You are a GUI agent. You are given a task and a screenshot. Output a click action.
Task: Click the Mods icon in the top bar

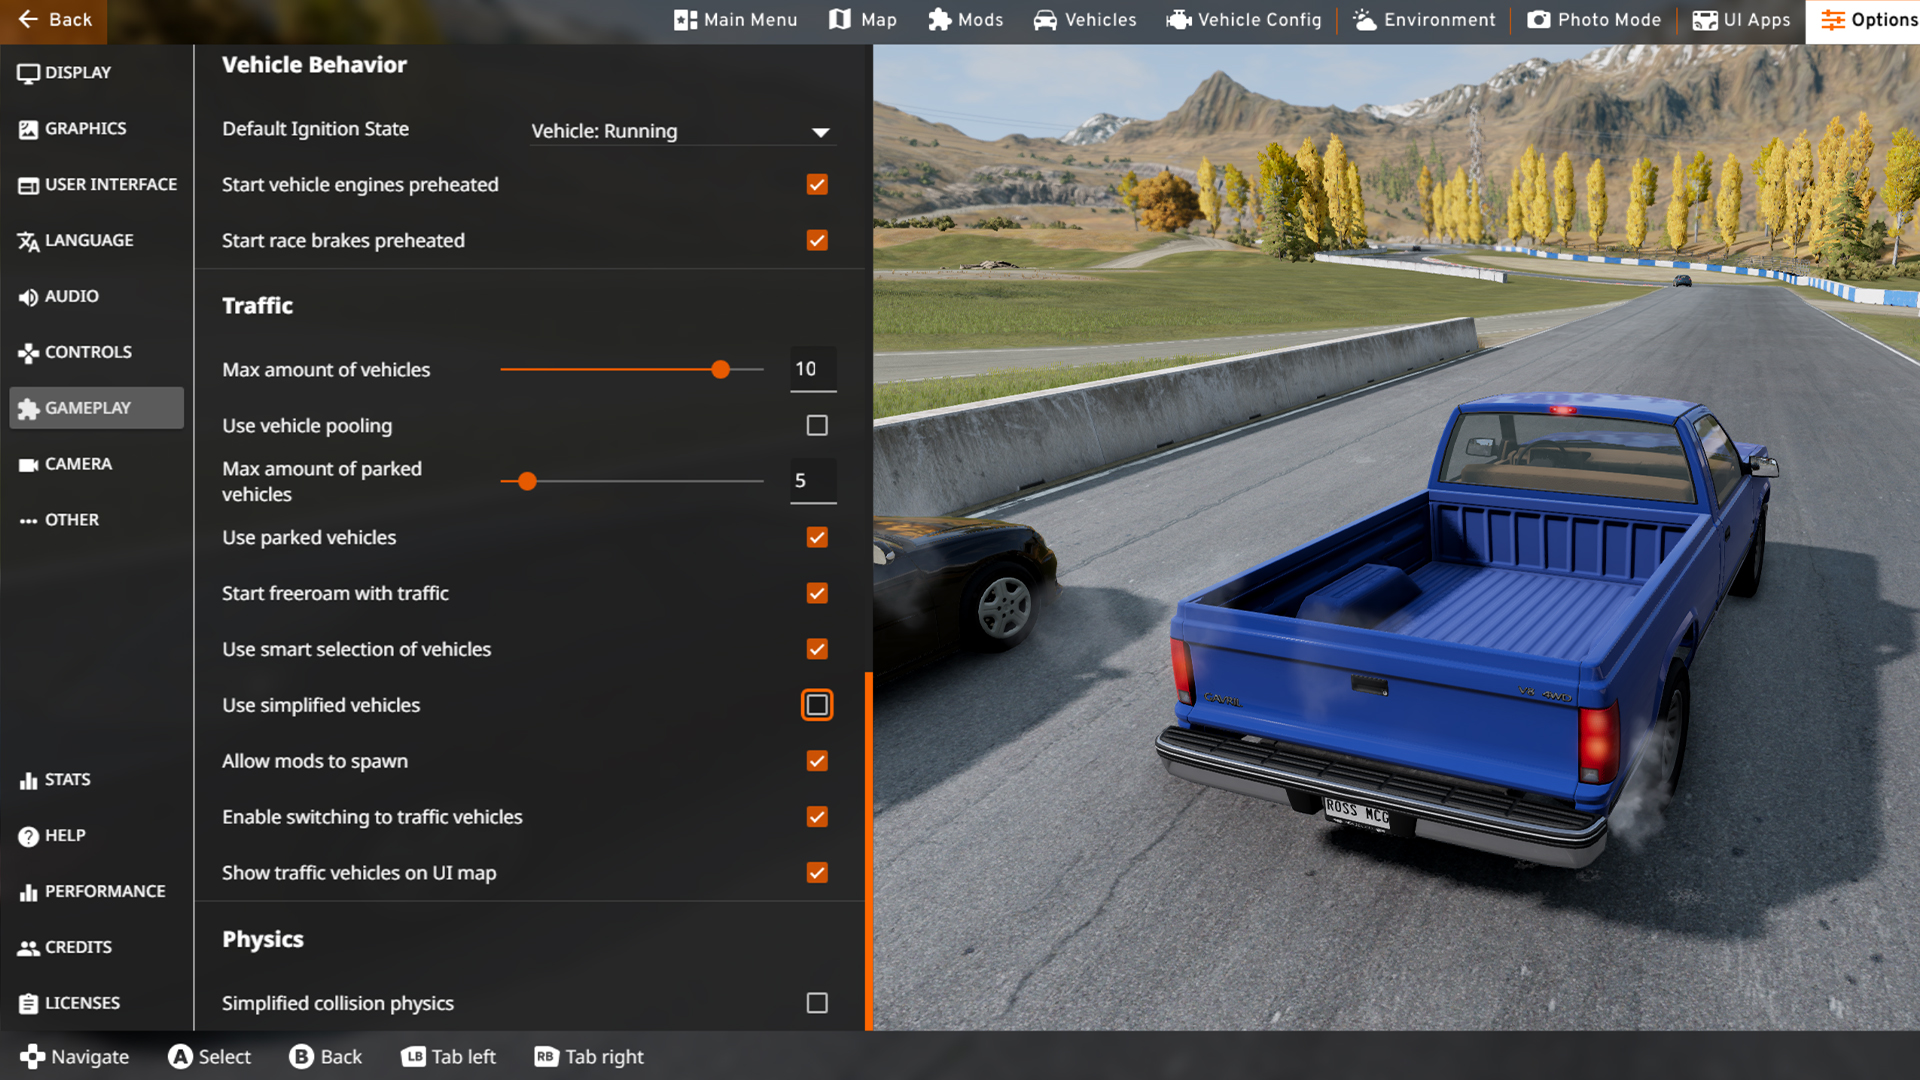pos(965,20)
